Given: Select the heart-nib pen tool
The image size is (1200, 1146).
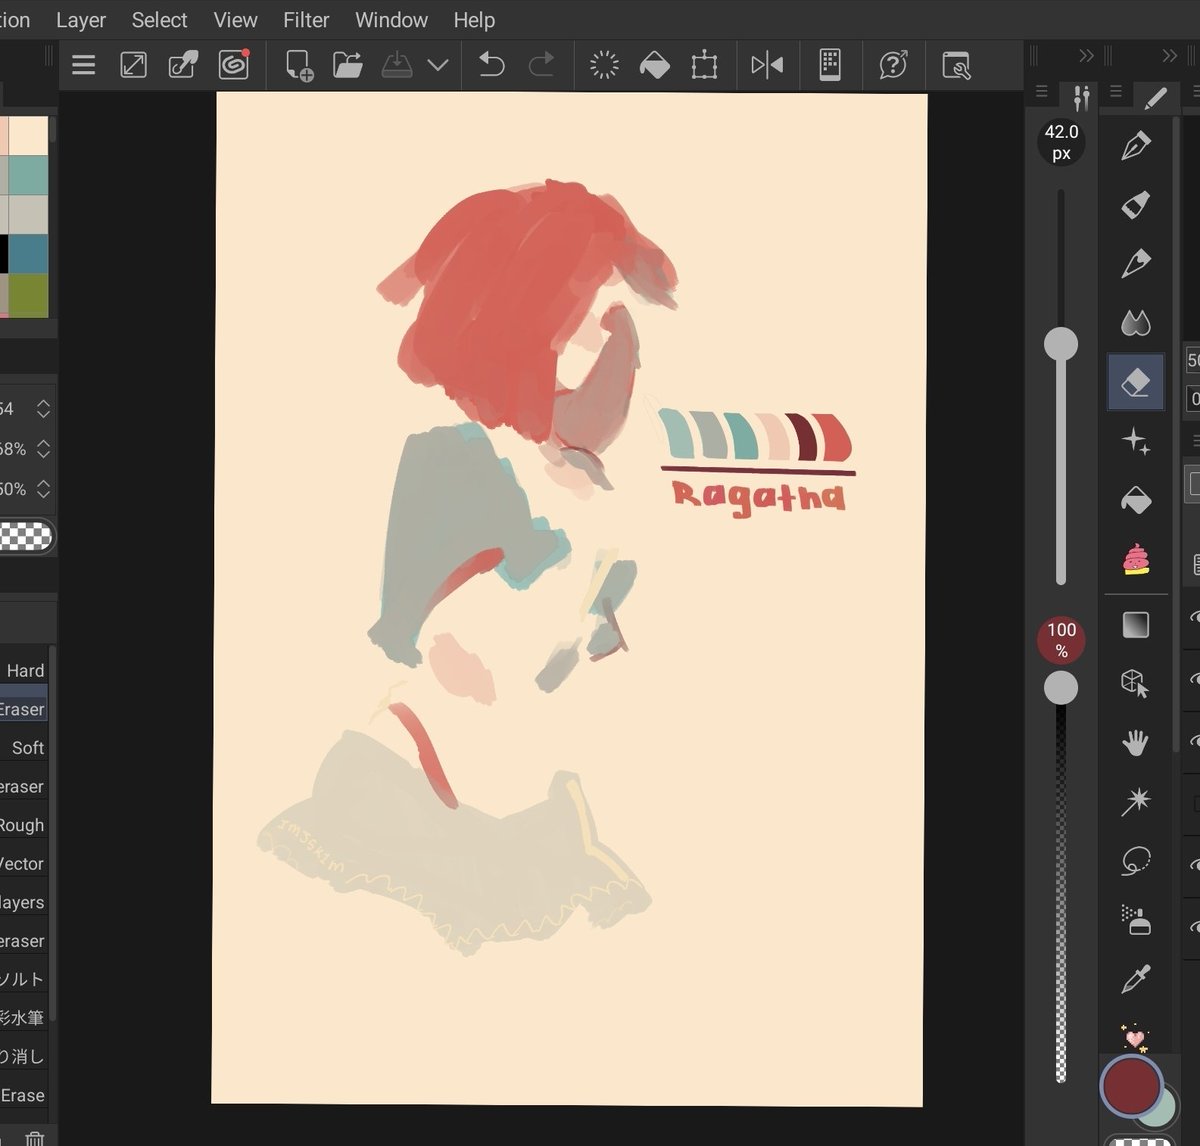Looking at the screenshot, I should click(x=1136, y=264).
